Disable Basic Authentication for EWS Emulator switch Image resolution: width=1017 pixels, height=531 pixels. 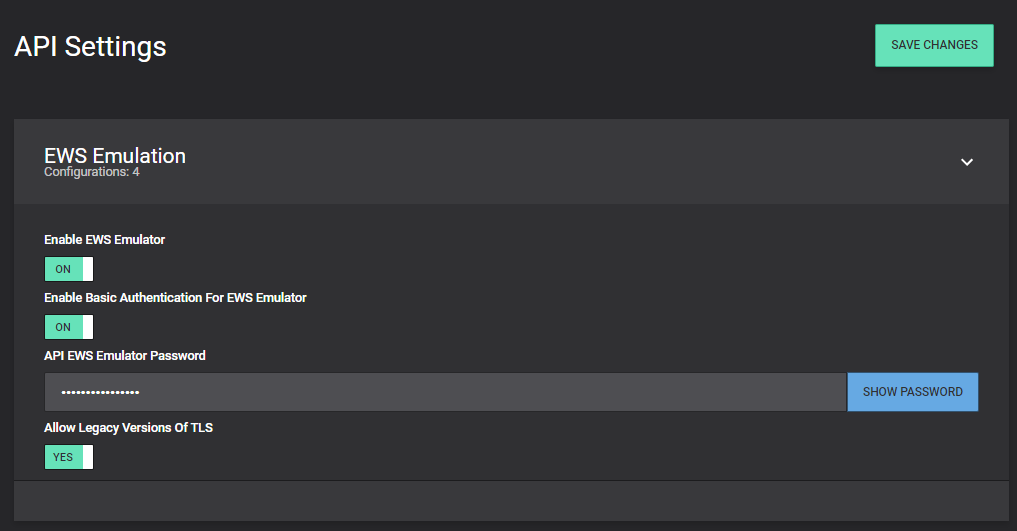[x=68, y=327]
